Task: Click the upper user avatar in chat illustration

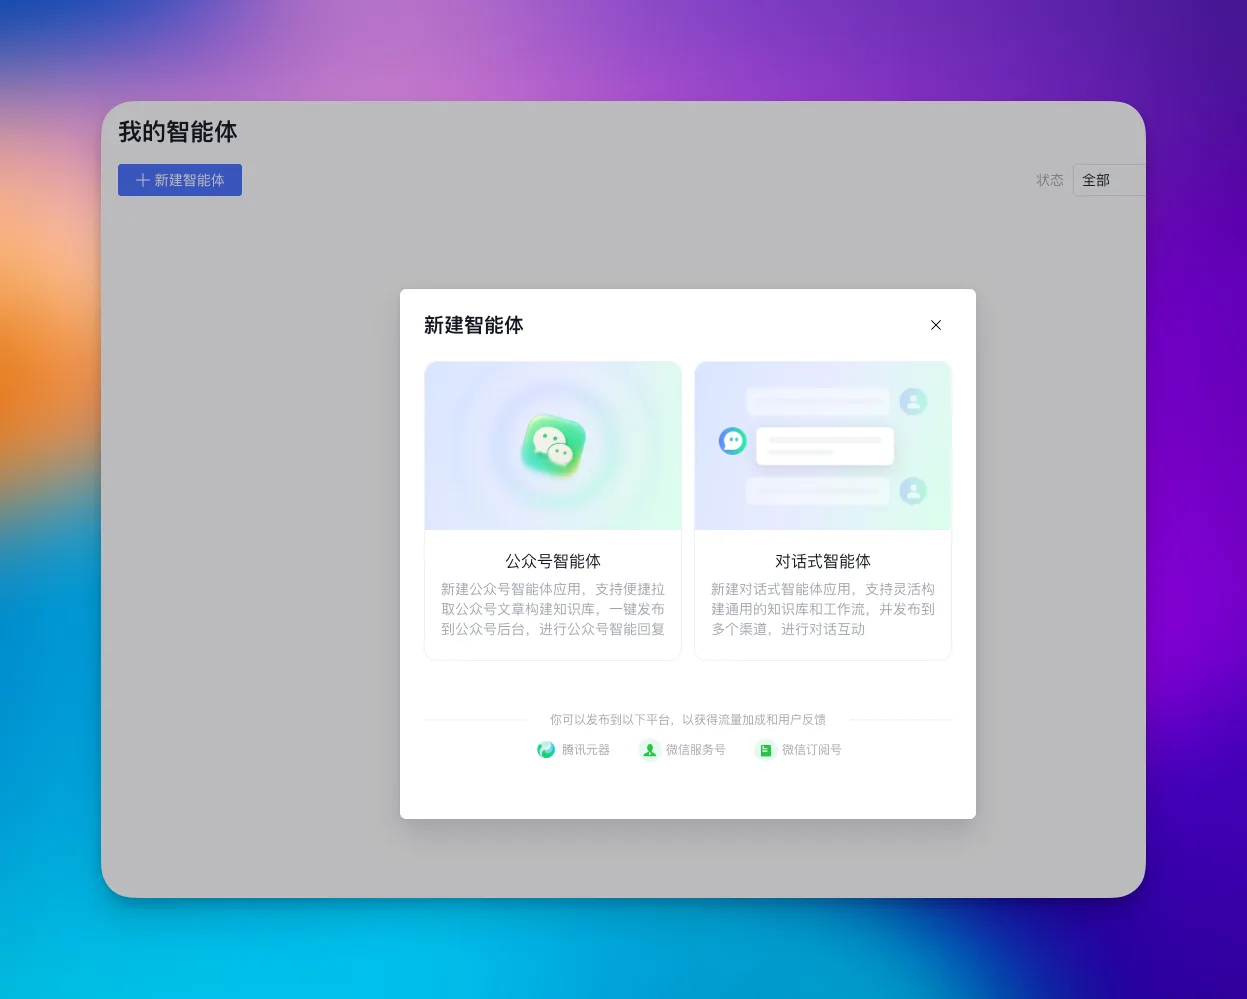Action: tap(913, 402)
